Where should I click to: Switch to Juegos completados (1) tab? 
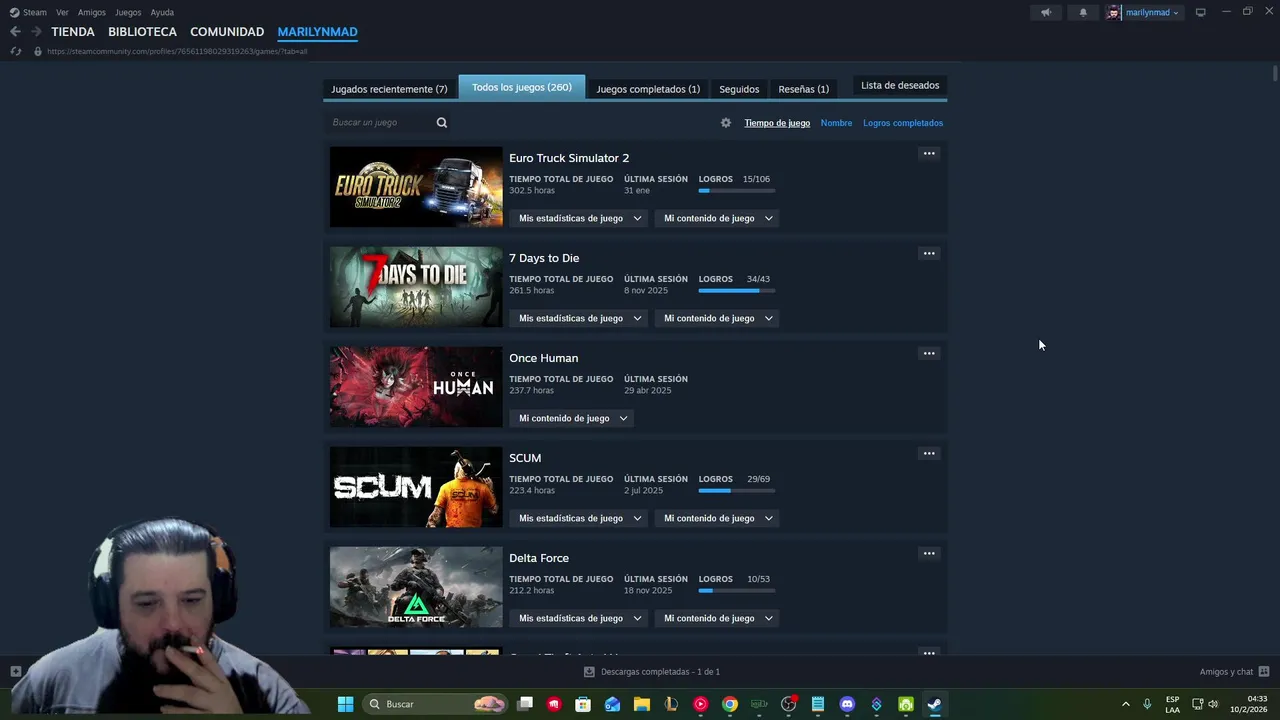648,89
